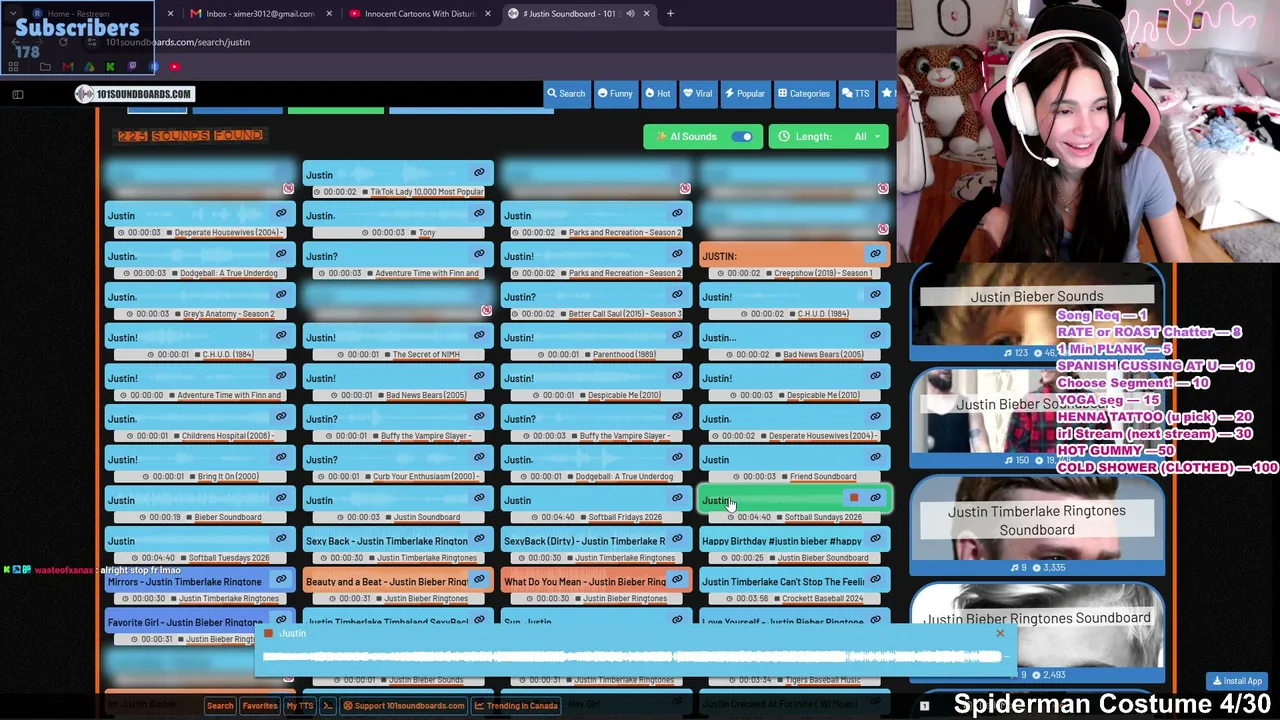The image size is (1280, 720).
Task: Mute the Justin Soundboard tab audio icon
Action: 630,14
